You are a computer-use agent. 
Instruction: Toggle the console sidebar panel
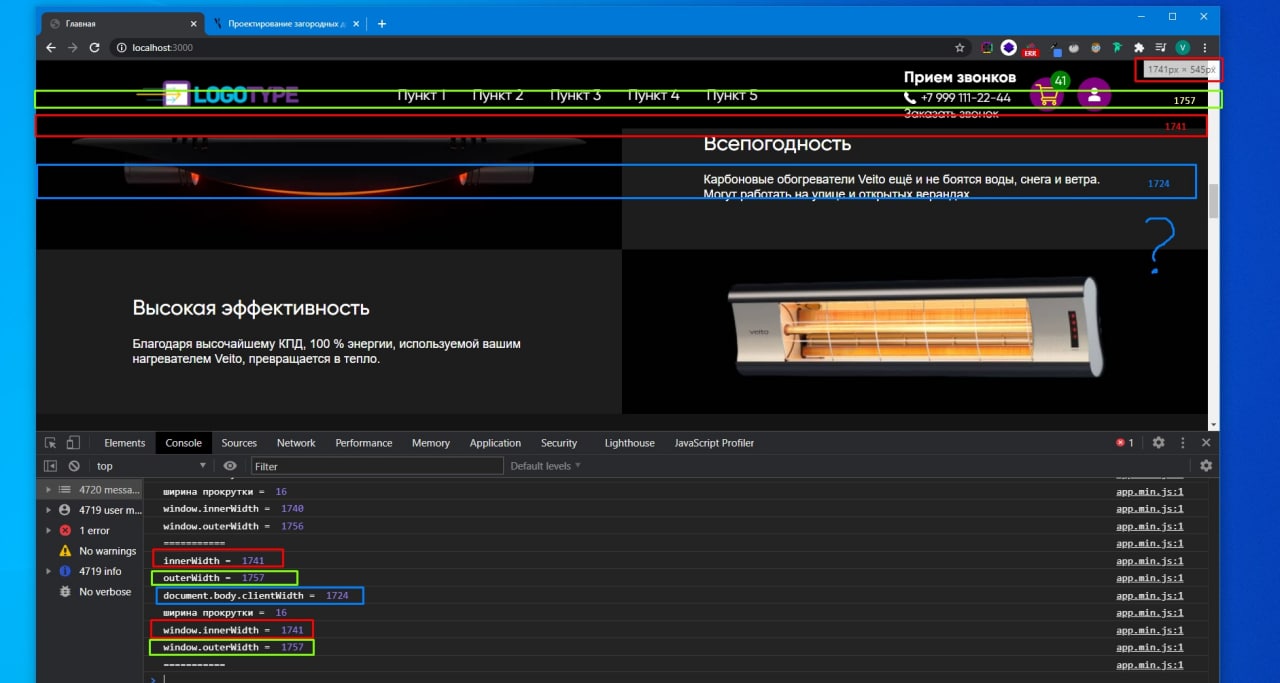[x=50, y=466]
